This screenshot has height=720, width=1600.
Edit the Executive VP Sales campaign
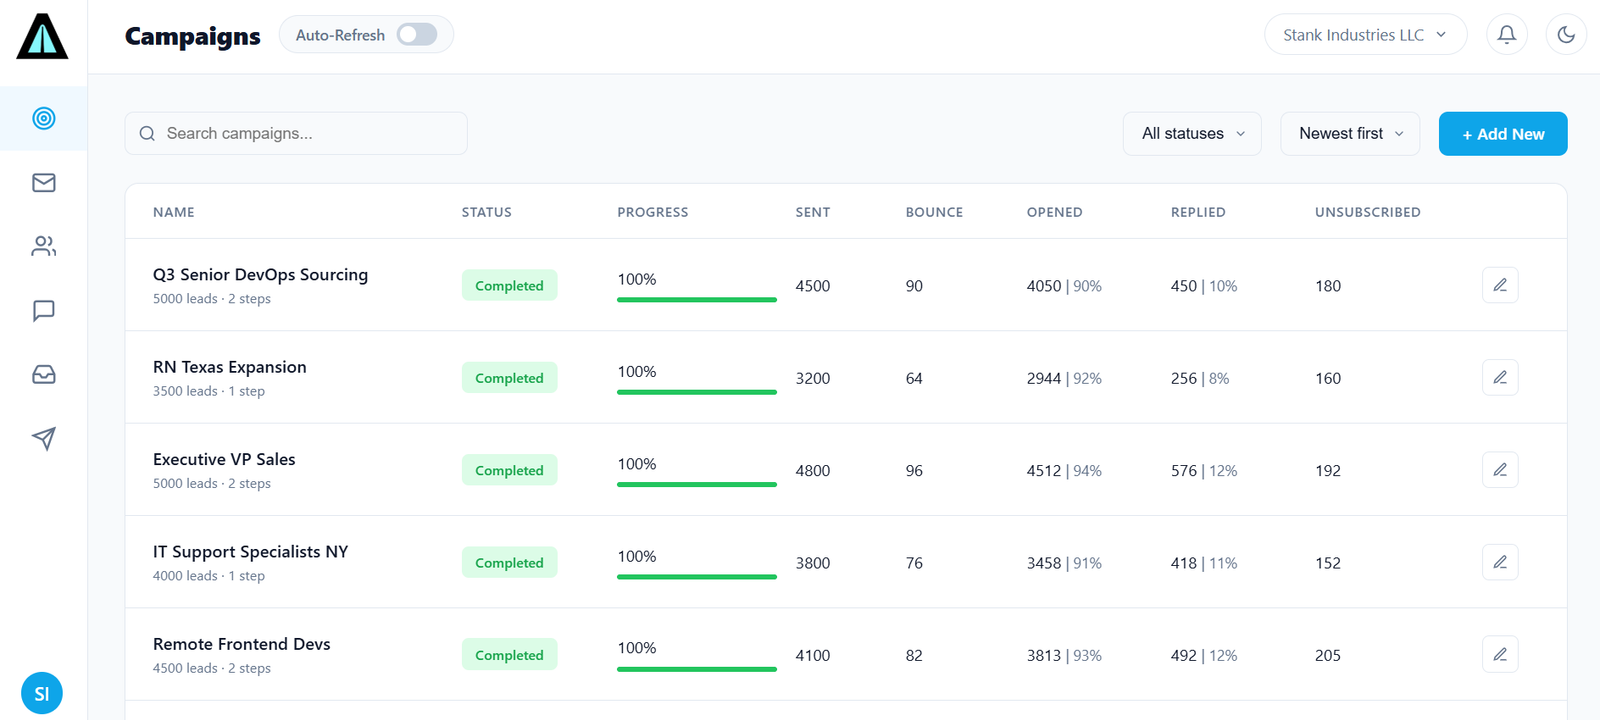1500,469
